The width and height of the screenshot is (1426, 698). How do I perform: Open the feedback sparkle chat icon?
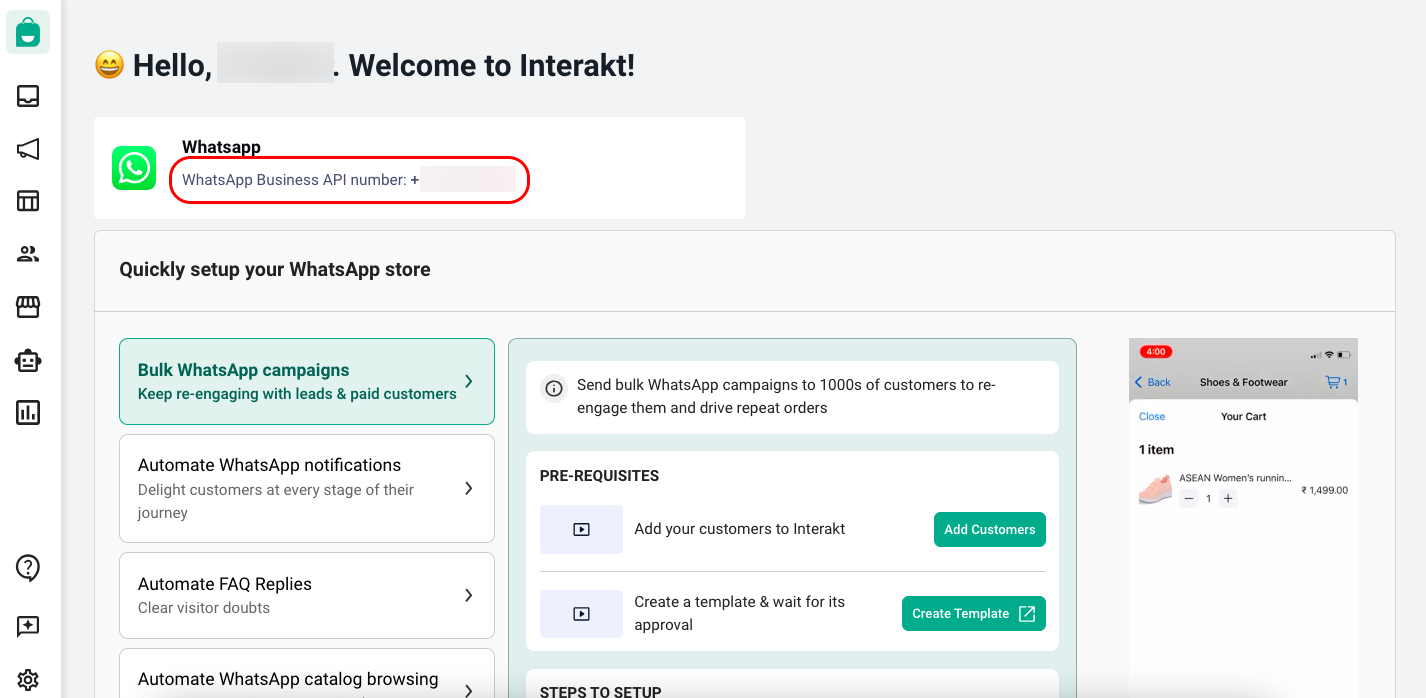(28, 627)
